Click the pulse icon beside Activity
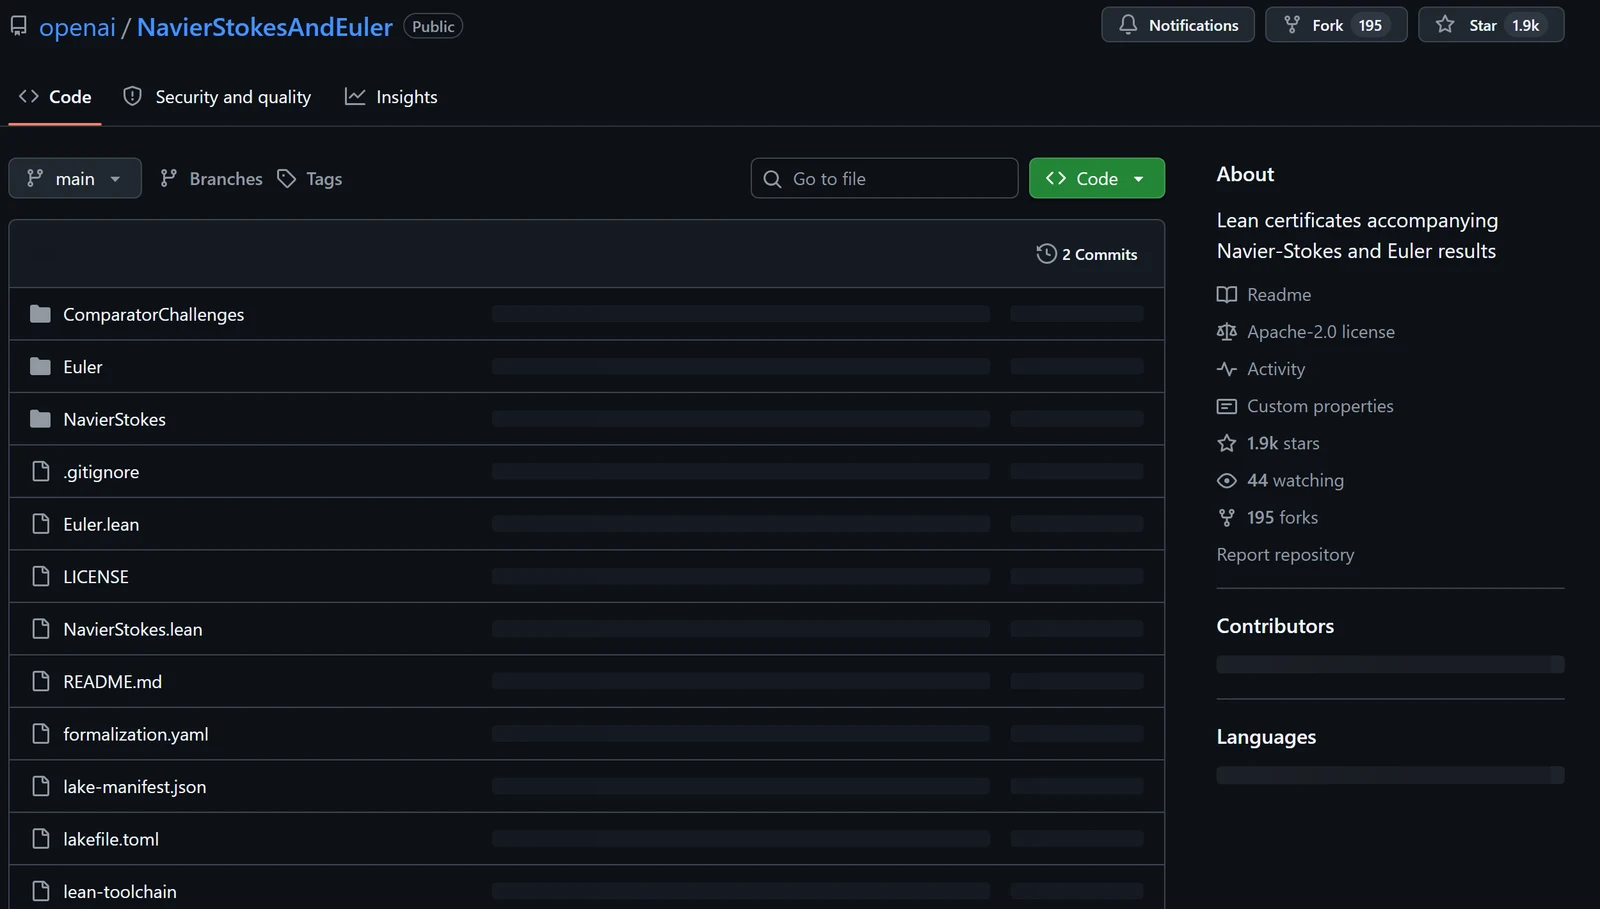Image resolution: width=1600 pixels, height=909 pixels. coord(1227,369)
